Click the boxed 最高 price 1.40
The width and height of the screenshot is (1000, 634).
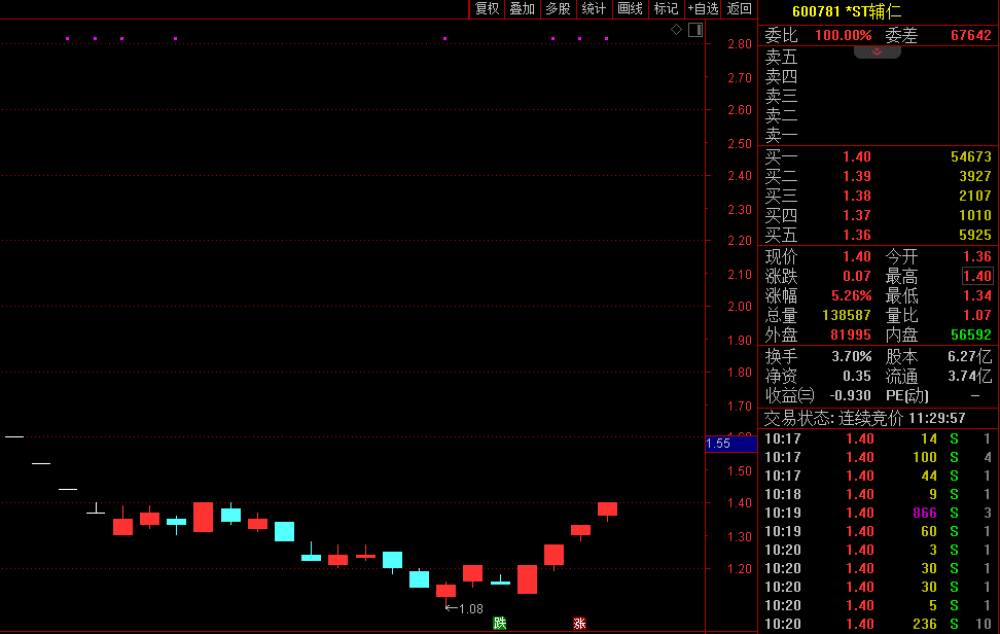(977, 277)
